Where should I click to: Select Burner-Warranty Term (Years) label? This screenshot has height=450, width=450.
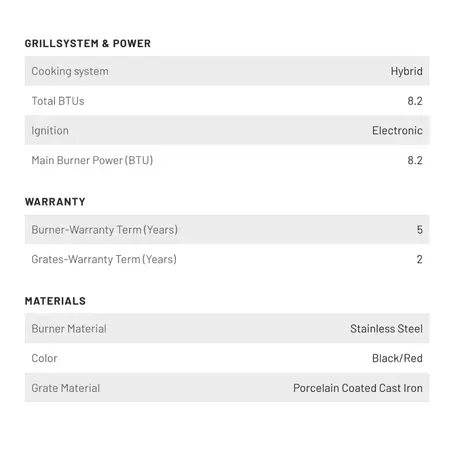click(105, 230)
